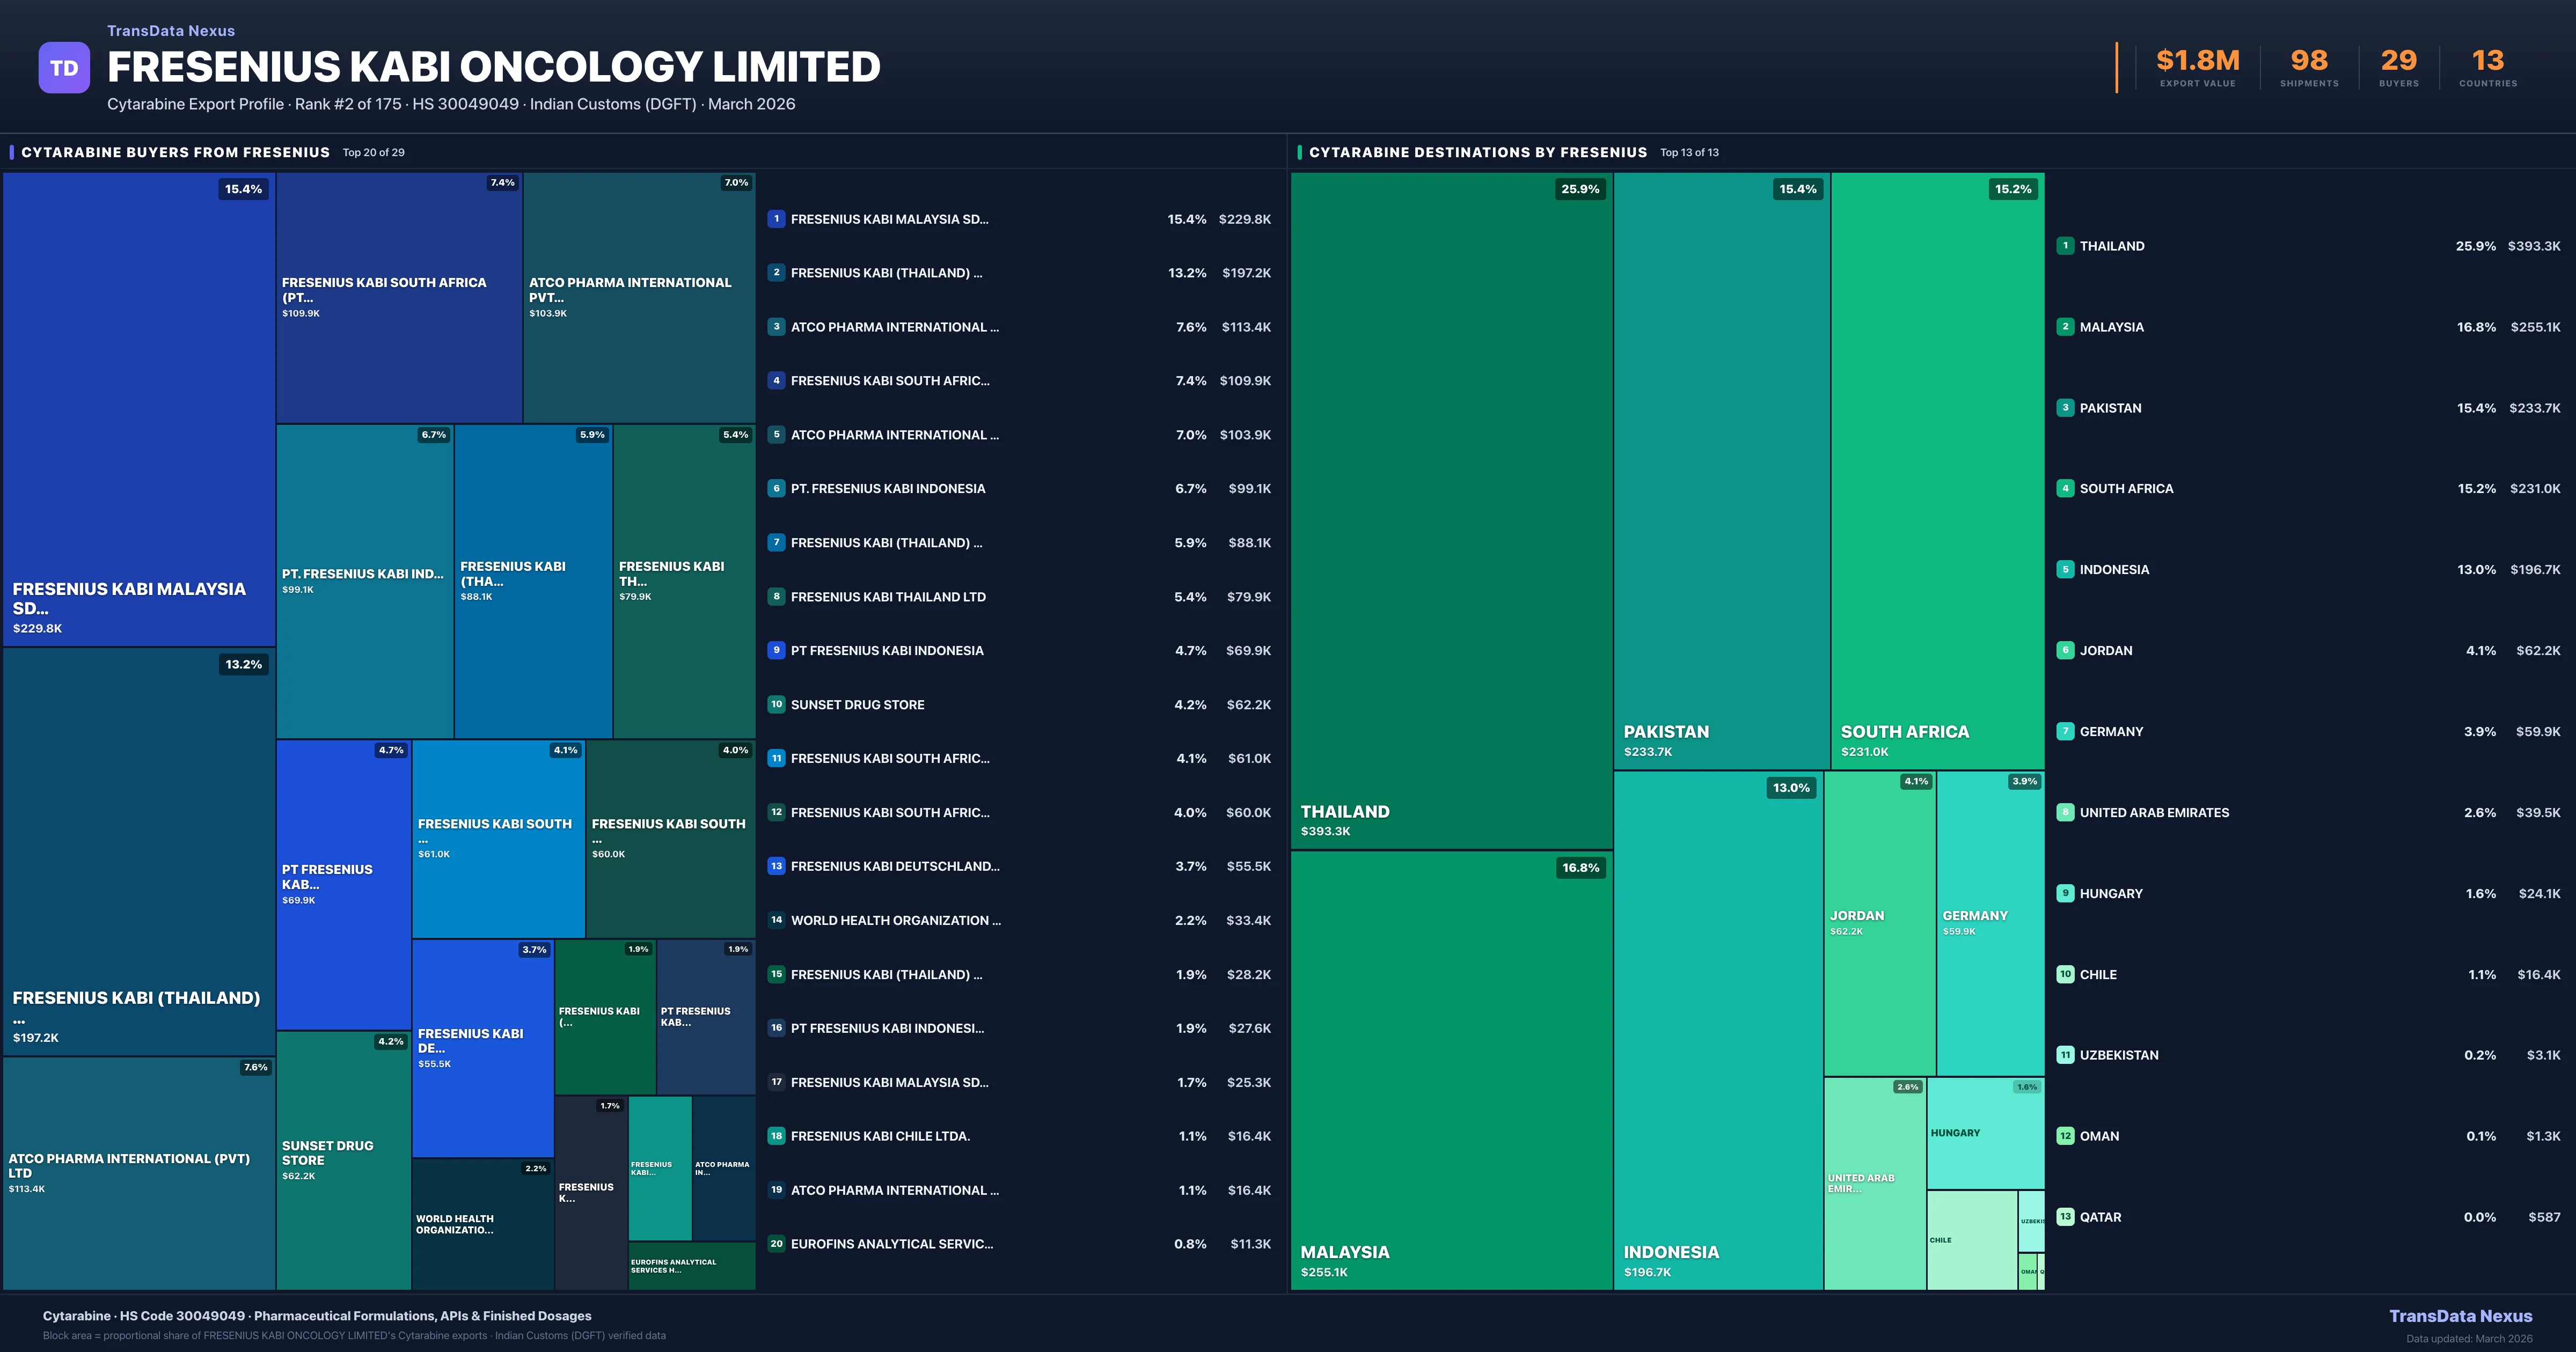Screen dimensions: 2576x1352
Task: Select the Cytarabine Buyers From Fresenius heading
Action: [175, 152]
